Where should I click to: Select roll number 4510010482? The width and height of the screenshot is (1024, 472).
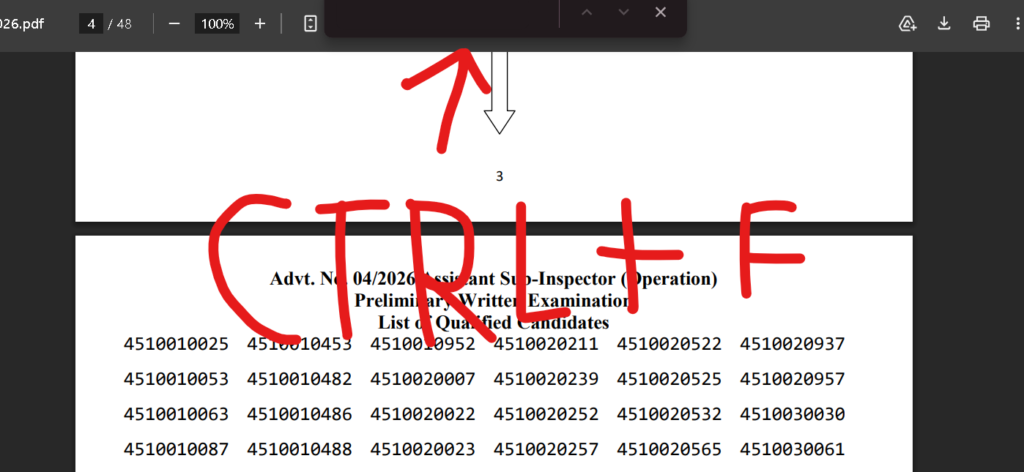299,379
